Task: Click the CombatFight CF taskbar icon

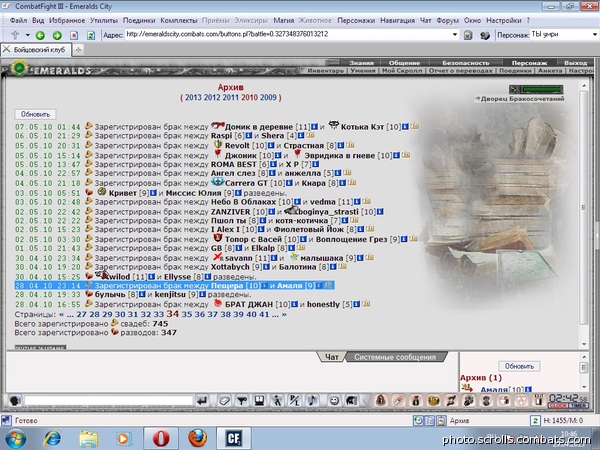Action: click(x=233, y=439)
